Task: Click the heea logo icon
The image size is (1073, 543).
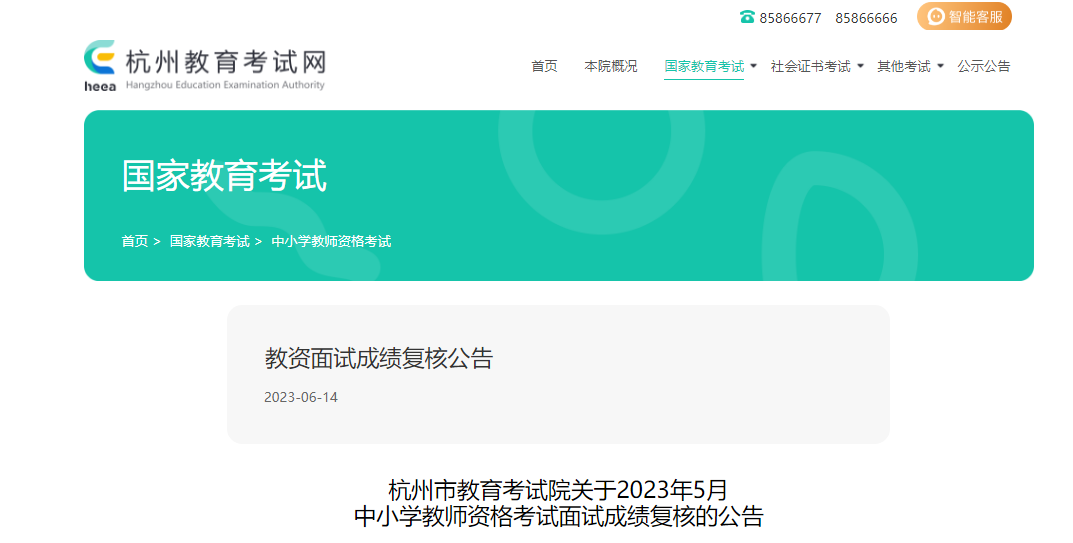Action: coord(100,65)
